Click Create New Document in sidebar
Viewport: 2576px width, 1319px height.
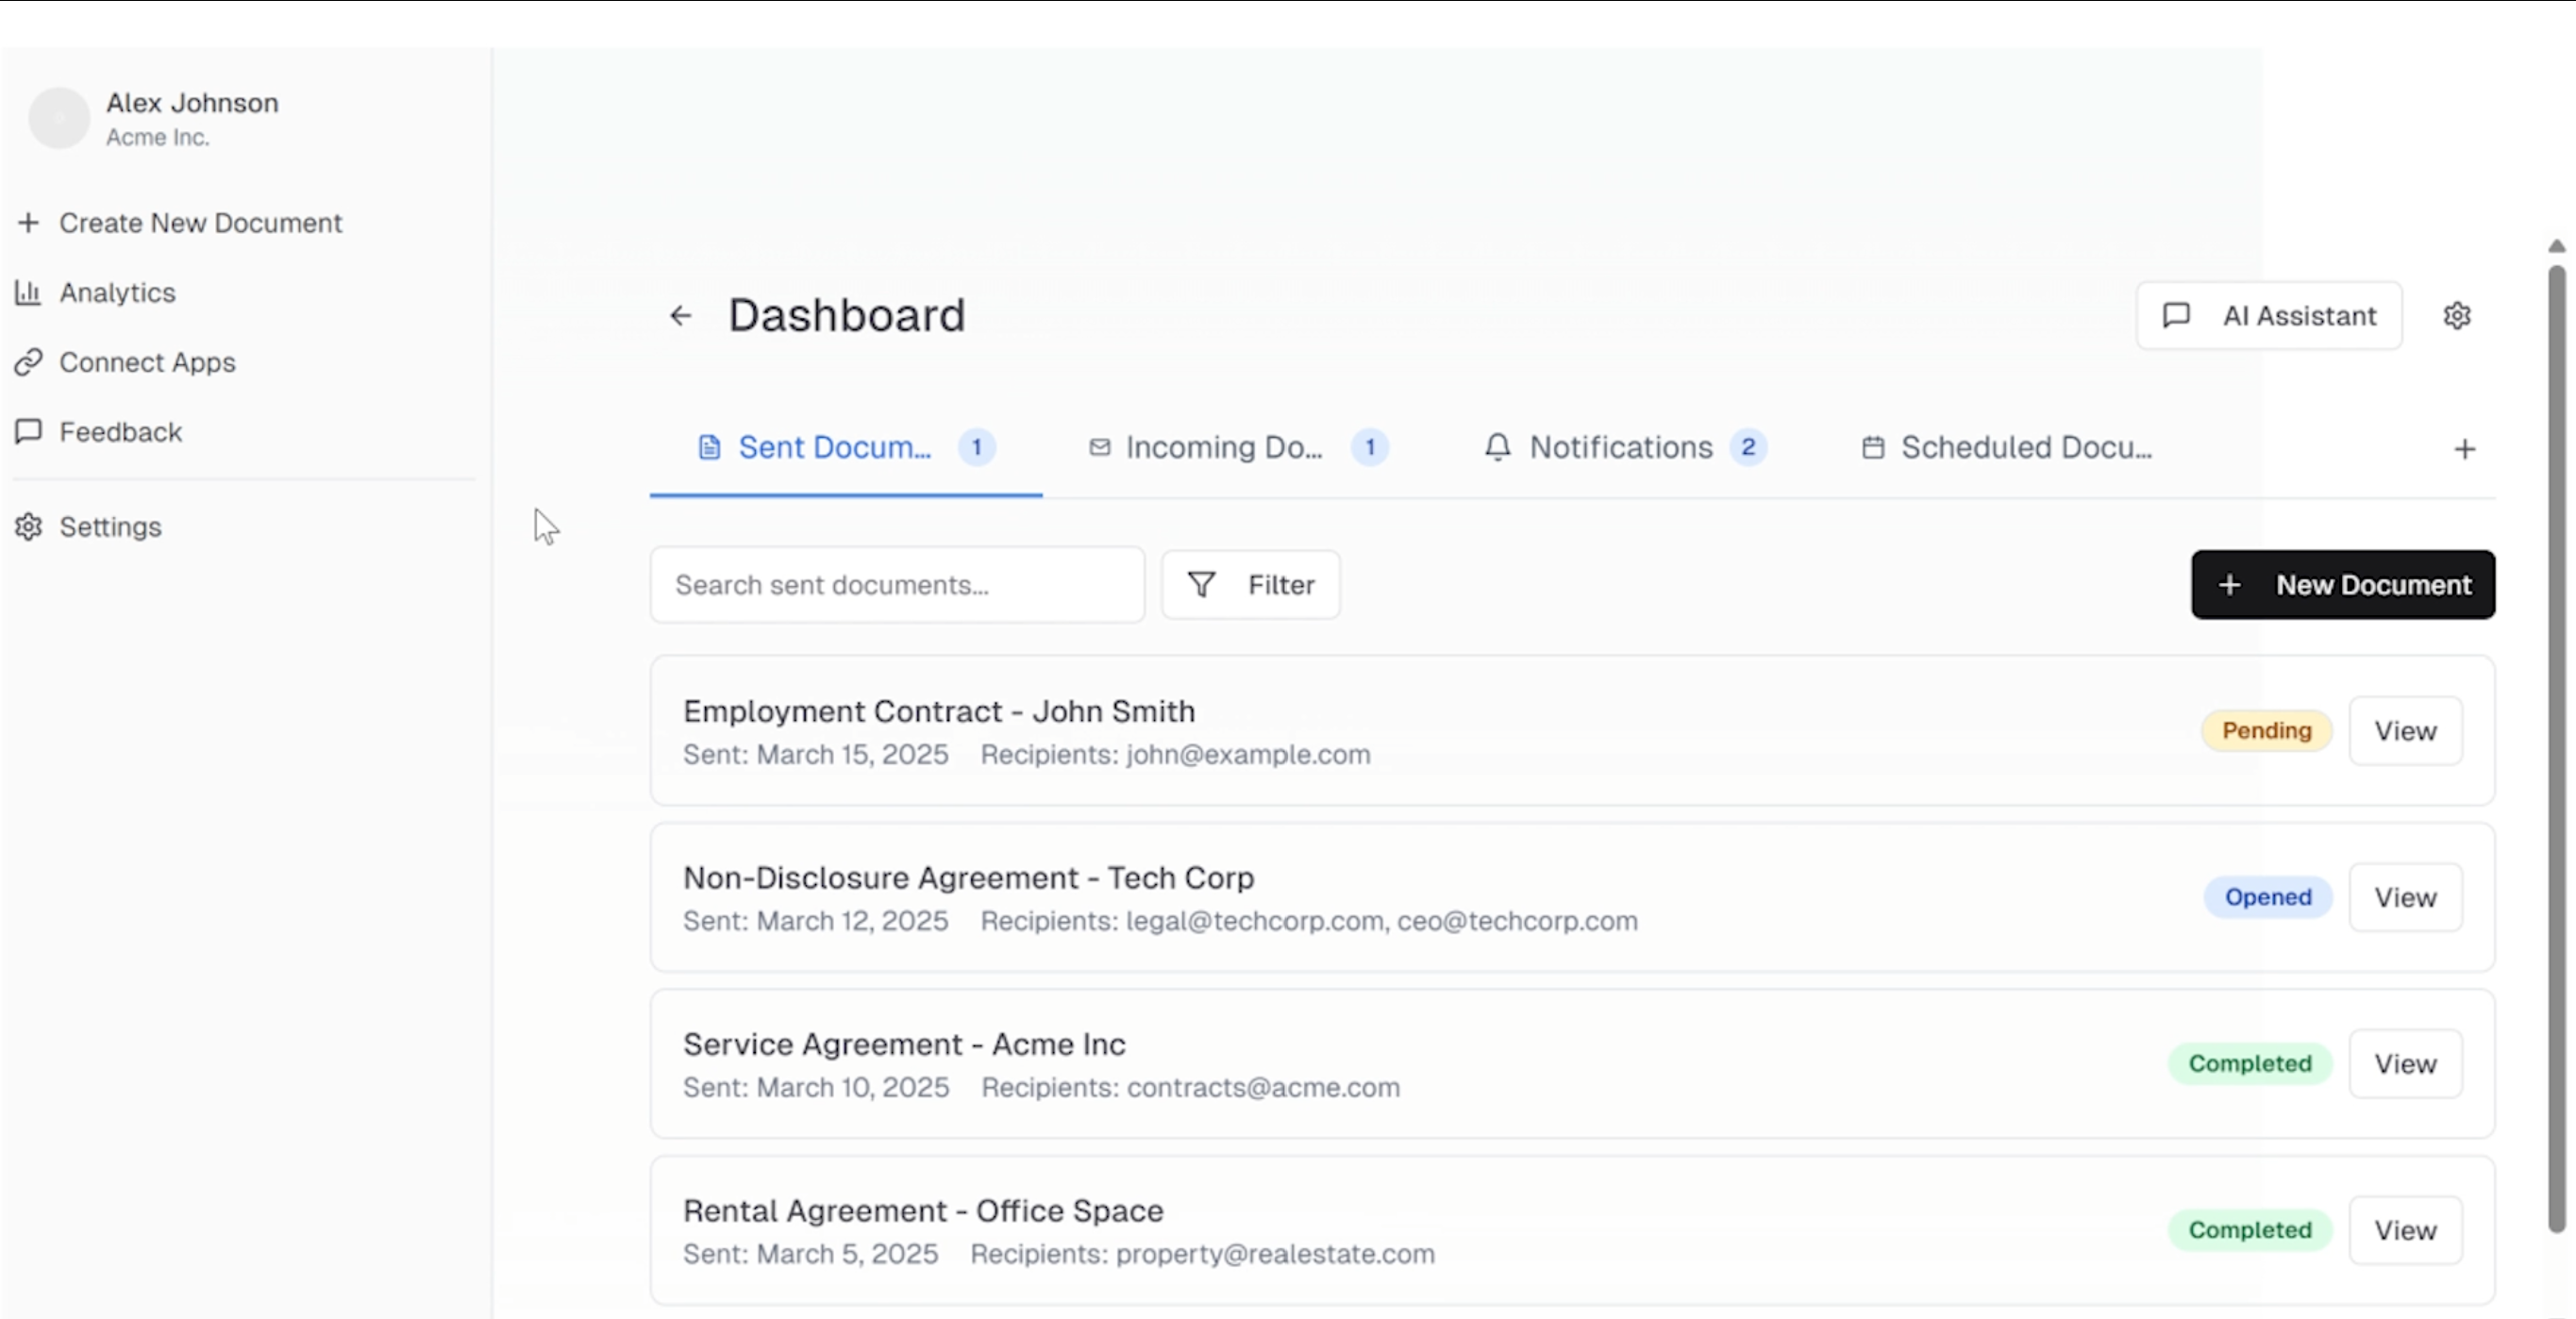[x=200, y=223]
